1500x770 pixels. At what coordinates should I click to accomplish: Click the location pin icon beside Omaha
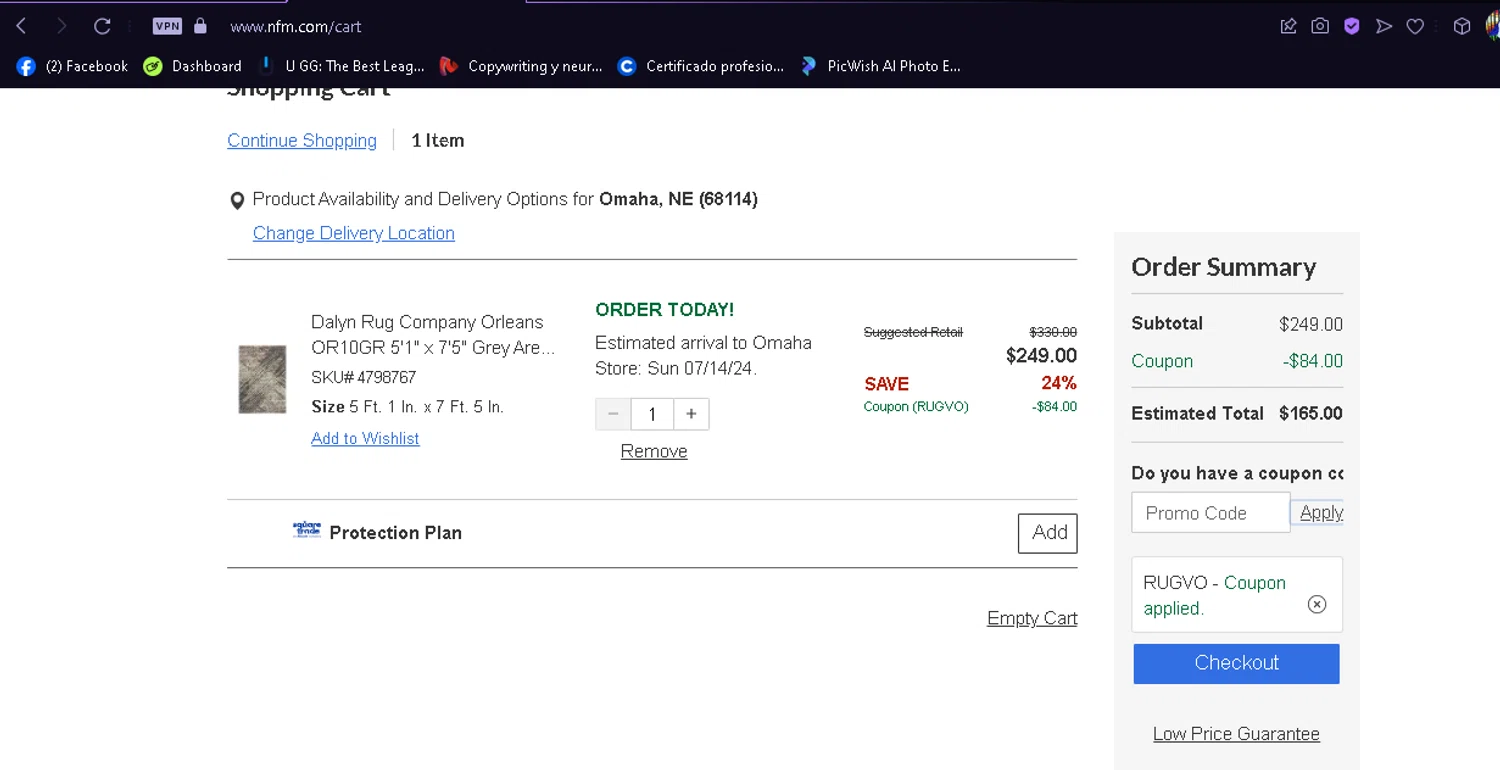tap(237, 200)
